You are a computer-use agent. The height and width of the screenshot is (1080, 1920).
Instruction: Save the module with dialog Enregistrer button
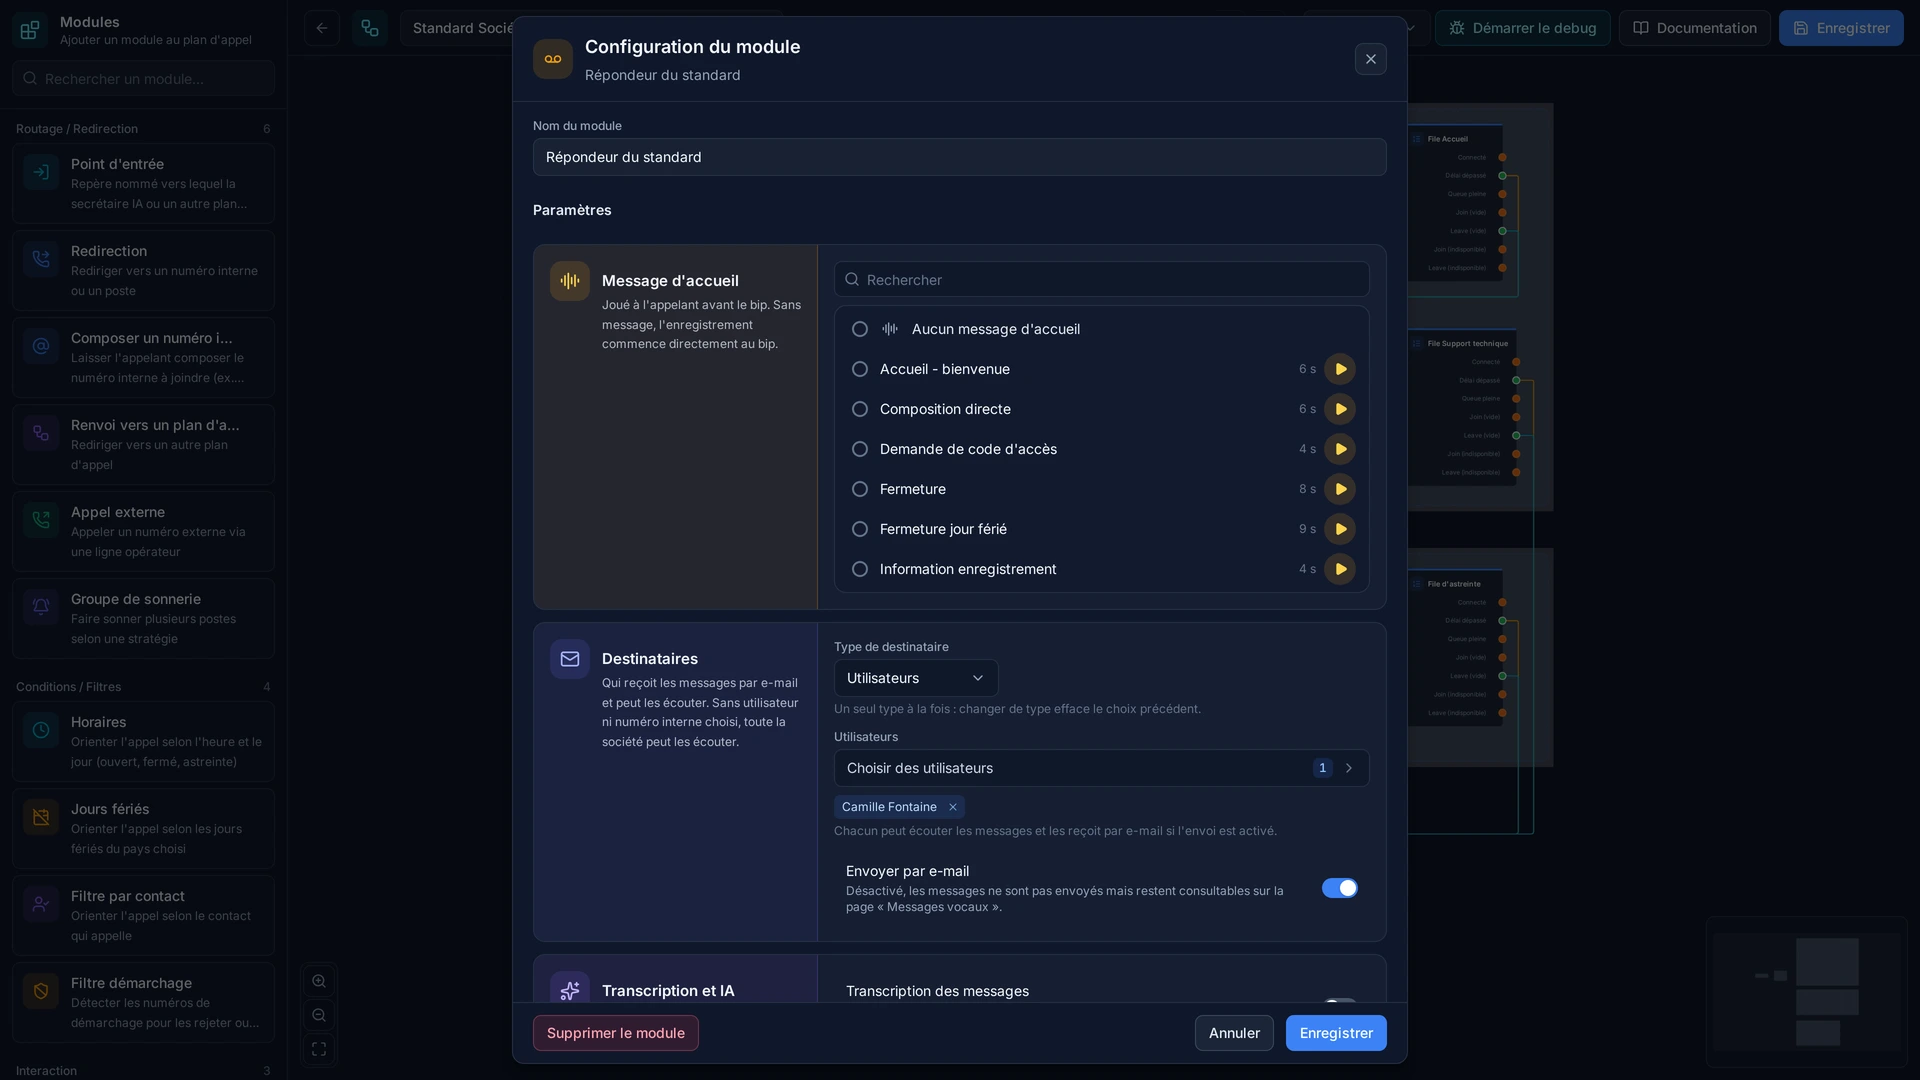[1336, 1033]
